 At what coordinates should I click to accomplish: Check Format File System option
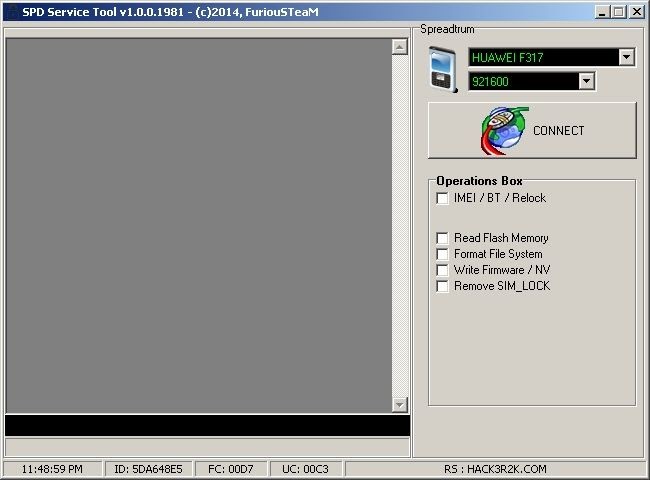point(442,254)
